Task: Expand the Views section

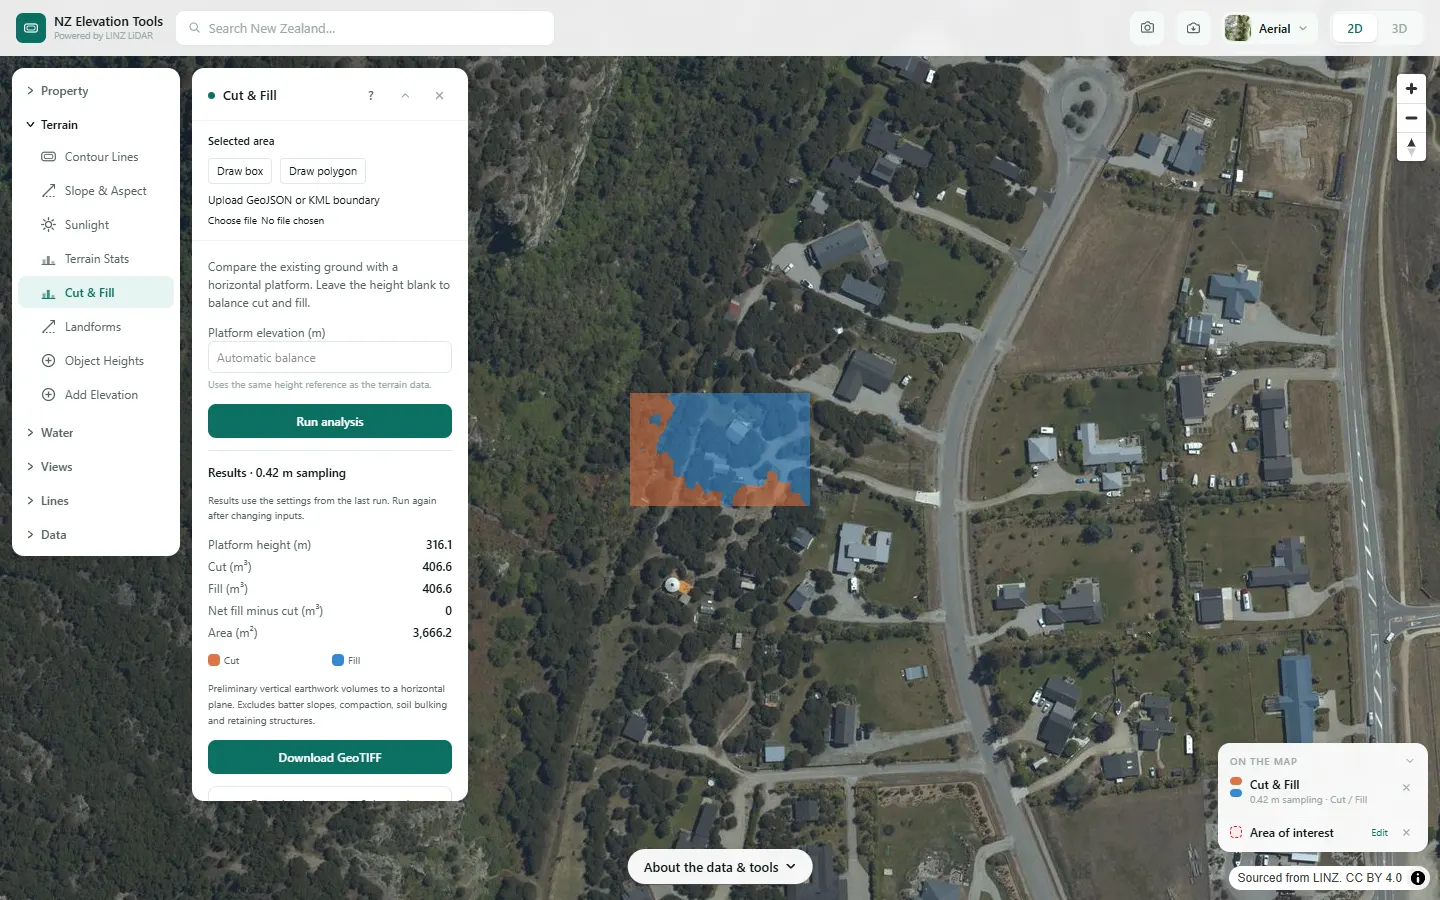Action: pos(96,467)
